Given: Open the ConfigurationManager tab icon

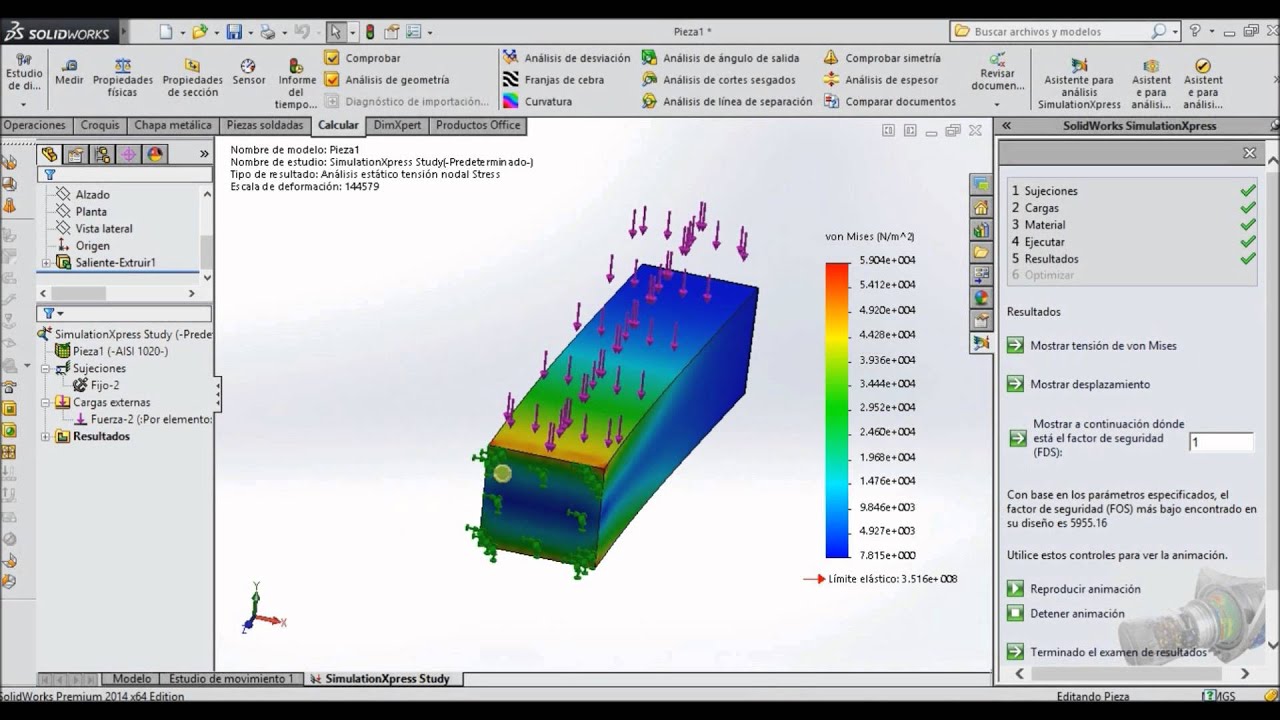Looking at the screenshot, I should (x=102, y=154).
